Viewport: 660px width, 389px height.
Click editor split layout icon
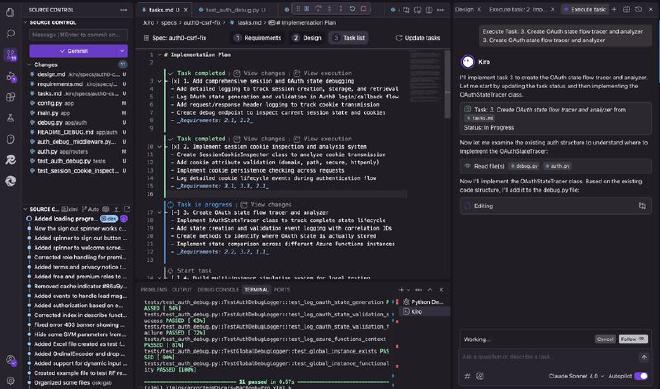(x=429, y=10)
